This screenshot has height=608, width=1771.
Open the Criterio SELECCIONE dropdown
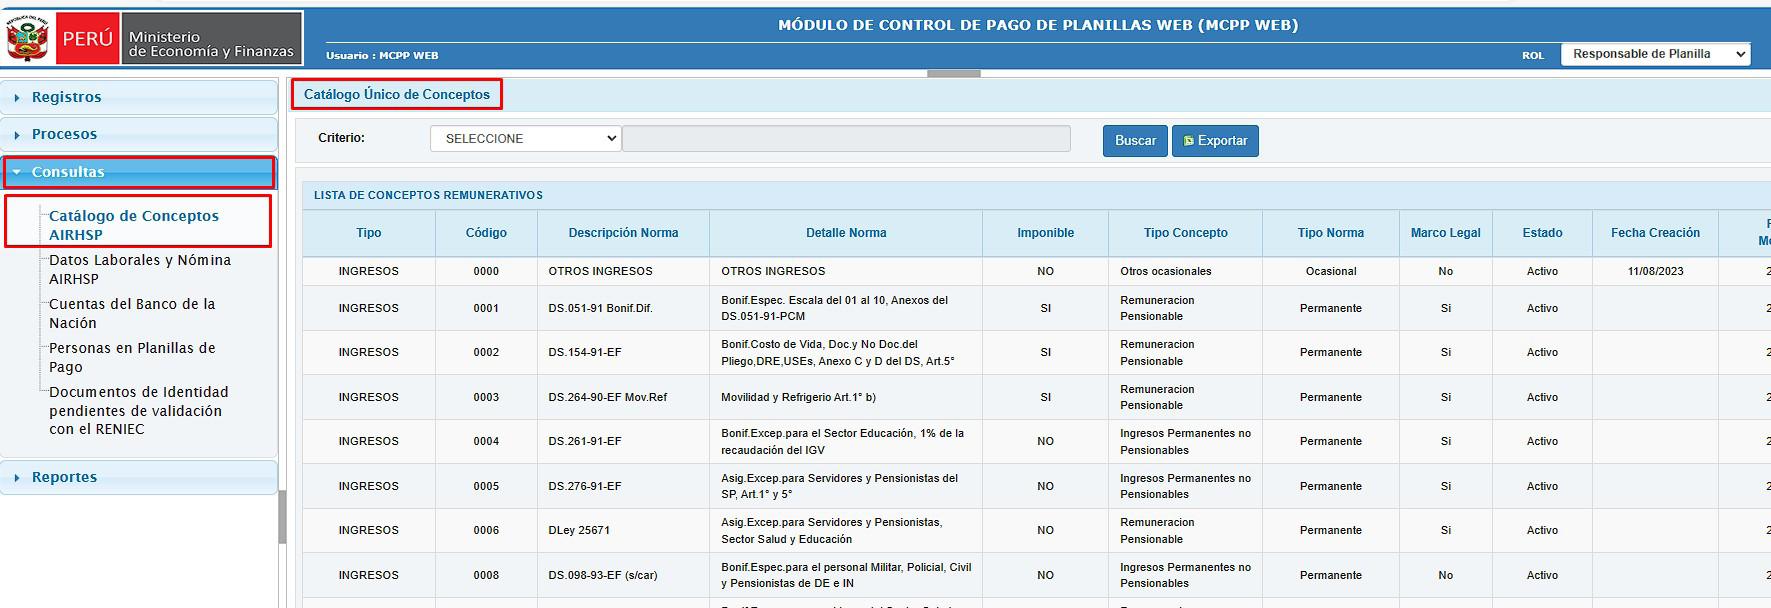525,139
